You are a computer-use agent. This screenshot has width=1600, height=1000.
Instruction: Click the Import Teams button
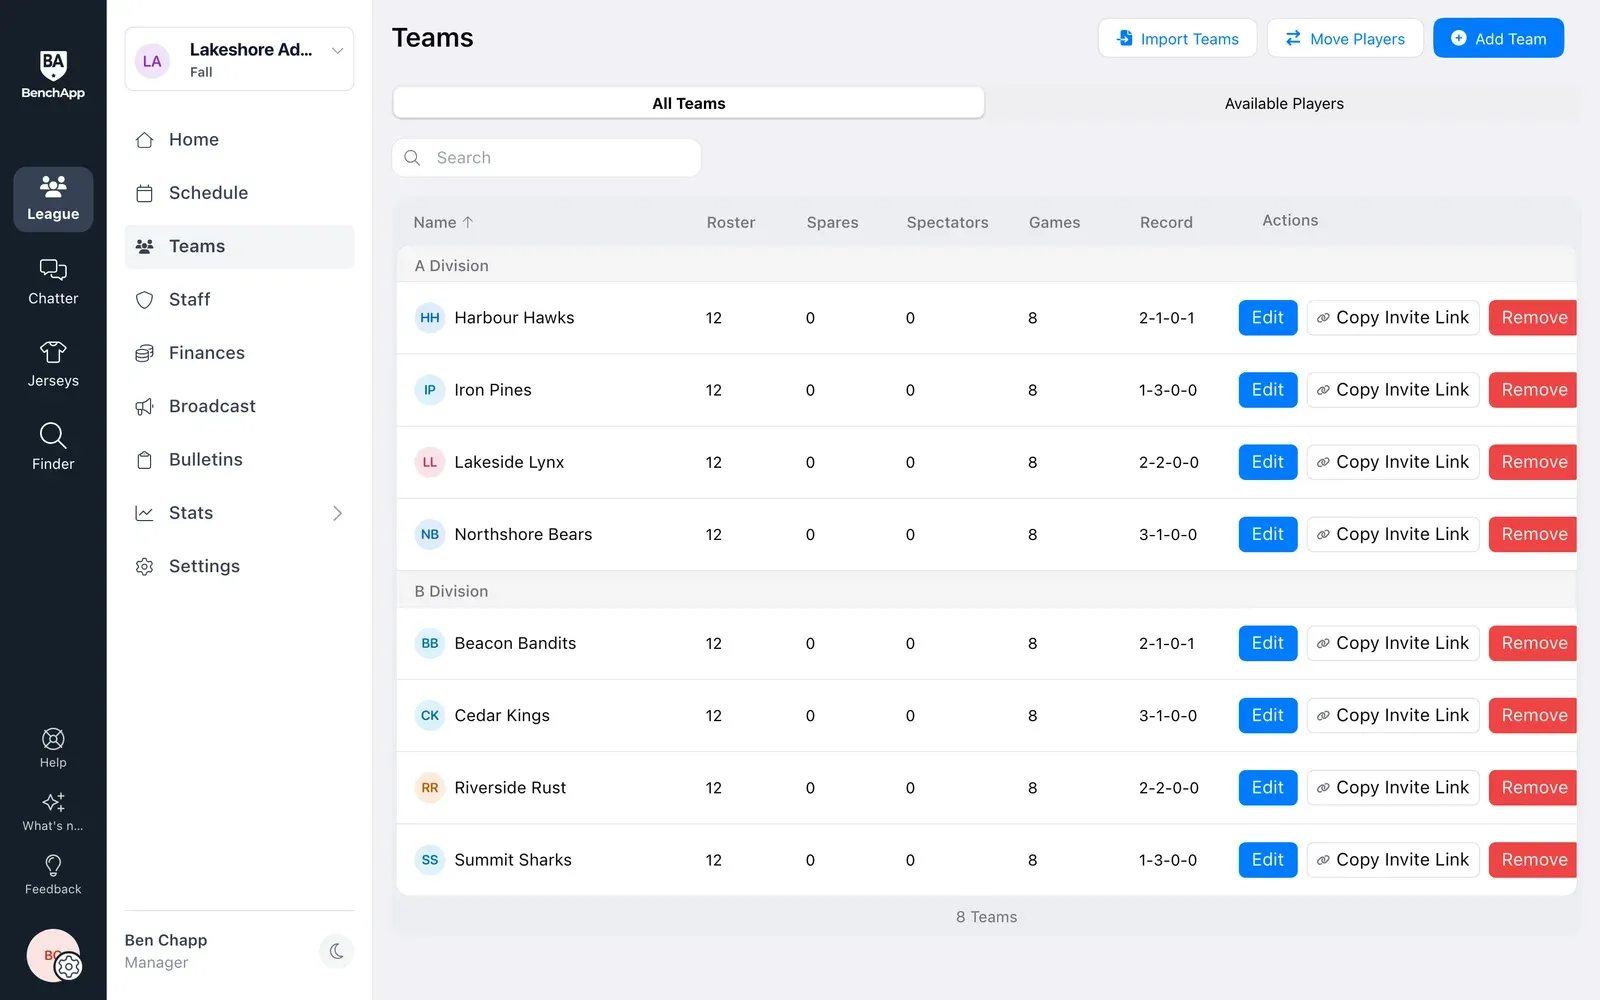(x=1176, y=38)
